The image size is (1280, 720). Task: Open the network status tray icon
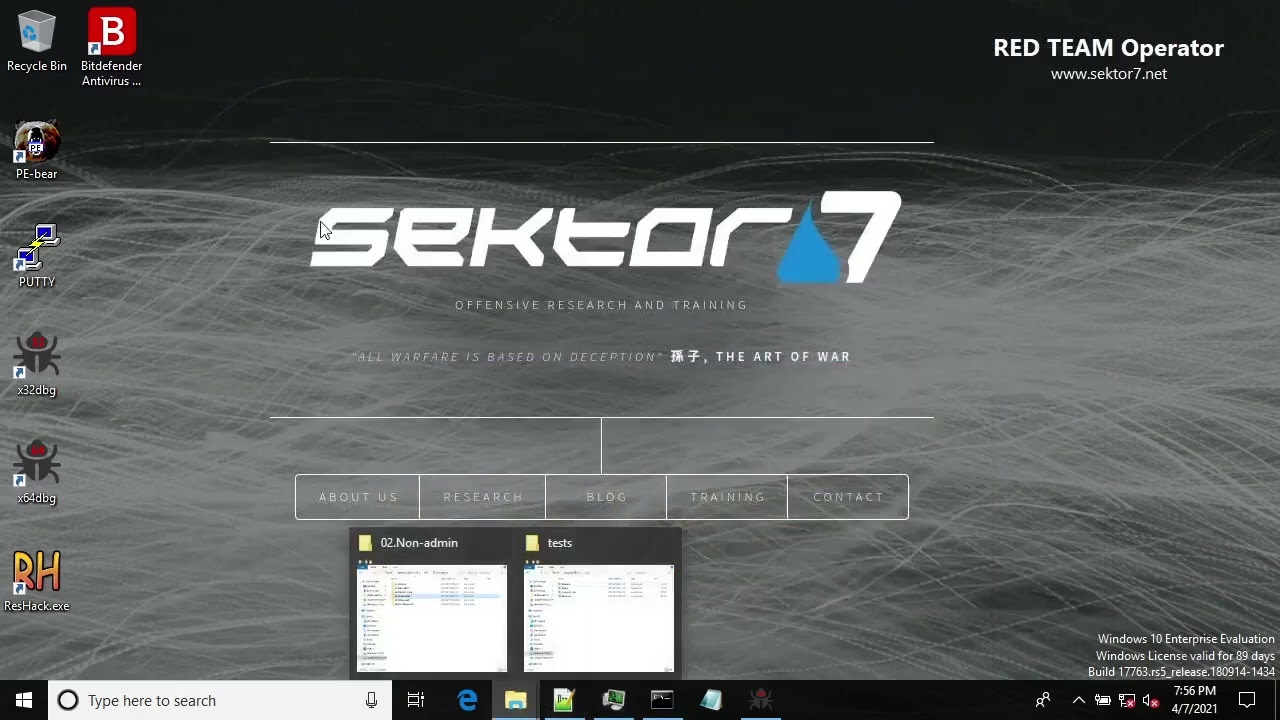tap(1127, 700)
